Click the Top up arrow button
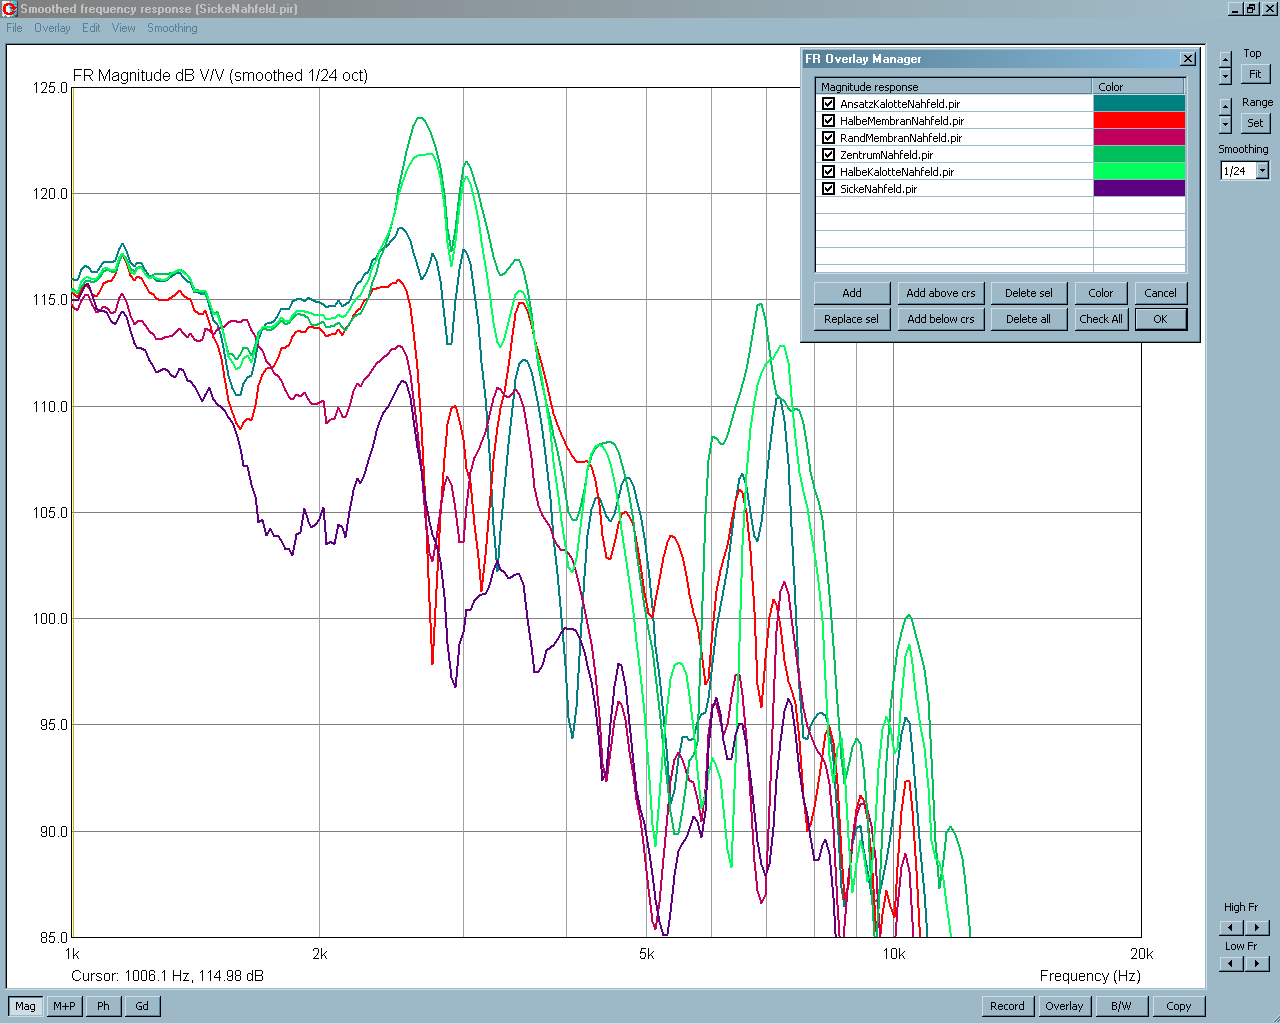Screen dimensions: 1280x1024 (1225, 60)
